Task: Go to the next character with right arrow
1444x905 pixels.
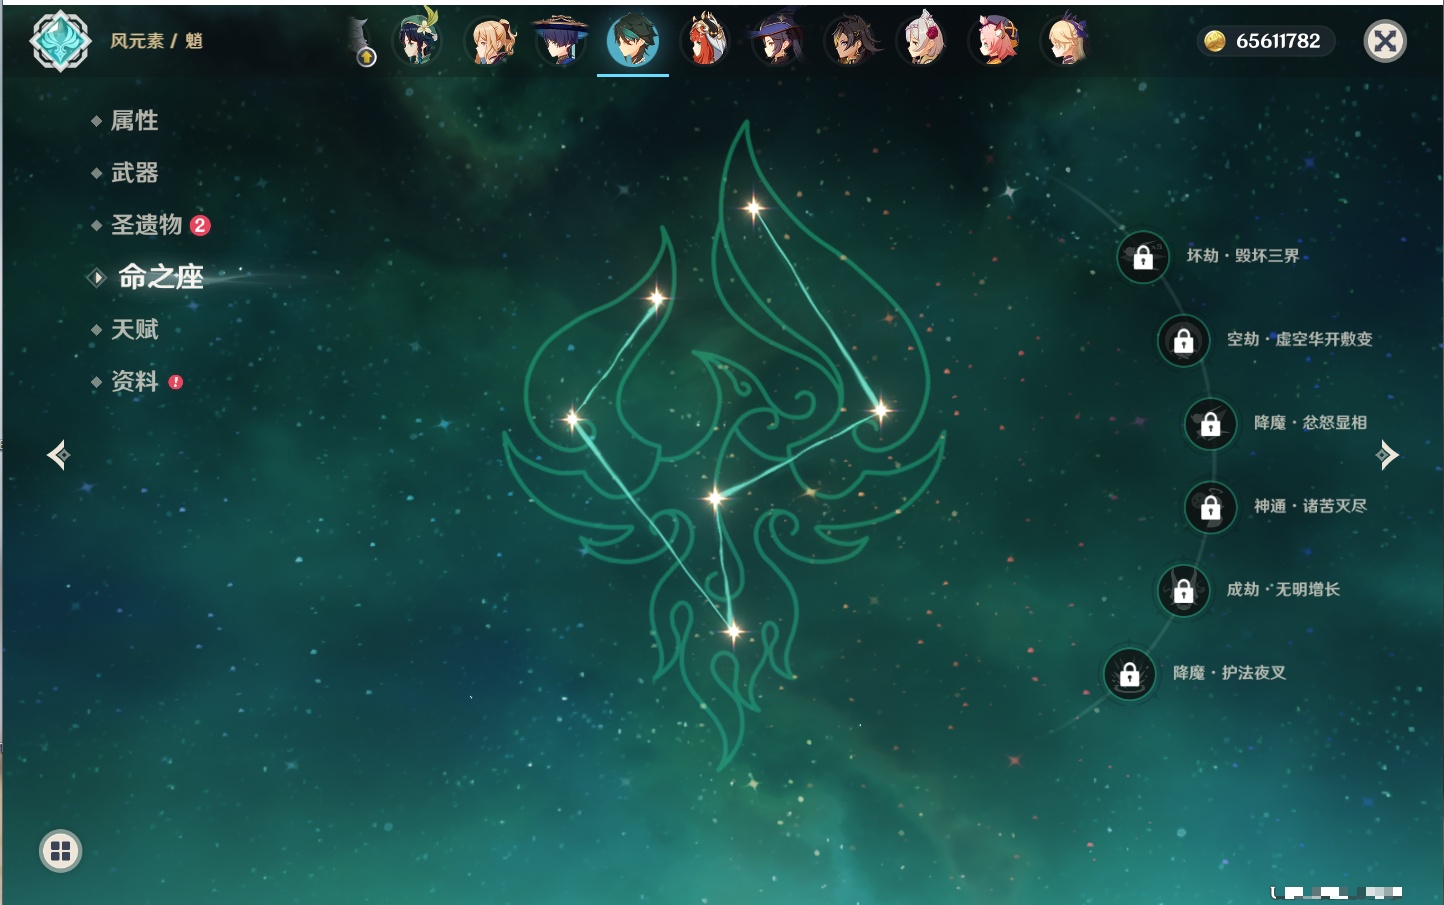Action: (x=1387, y=455)
